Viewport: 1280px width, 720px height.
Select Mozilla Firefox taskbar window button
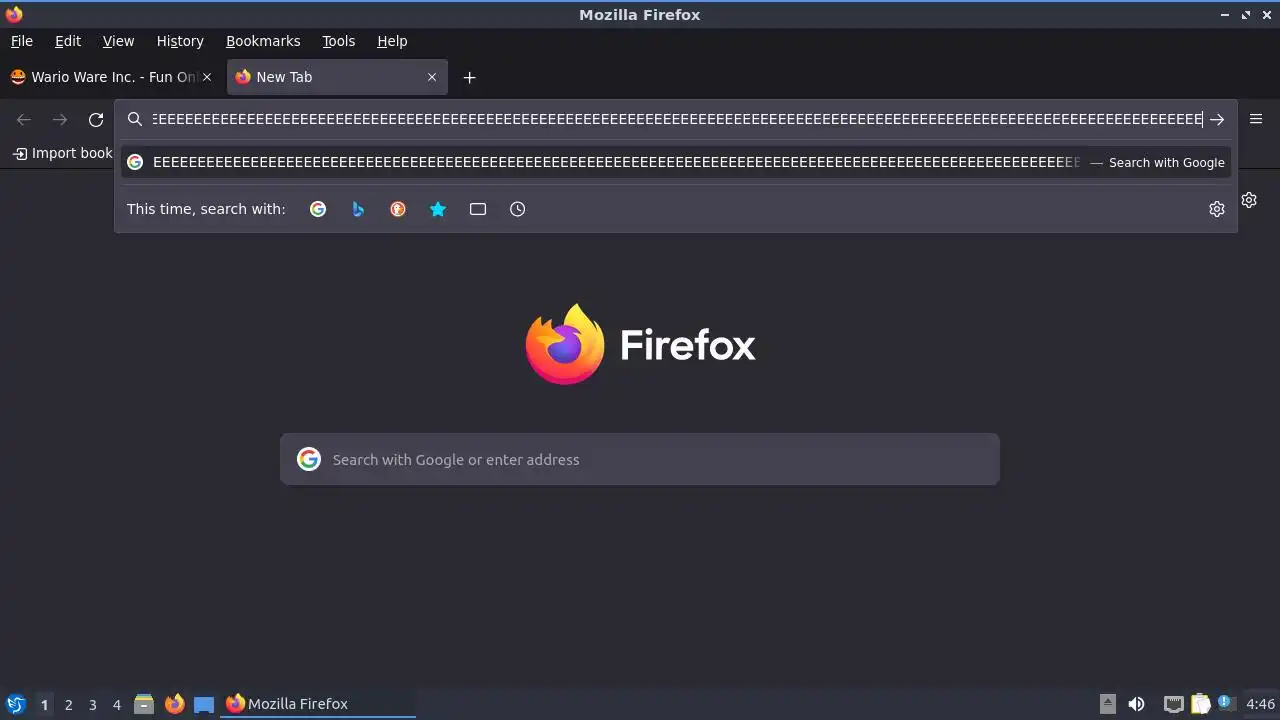(x=318, y=704)
